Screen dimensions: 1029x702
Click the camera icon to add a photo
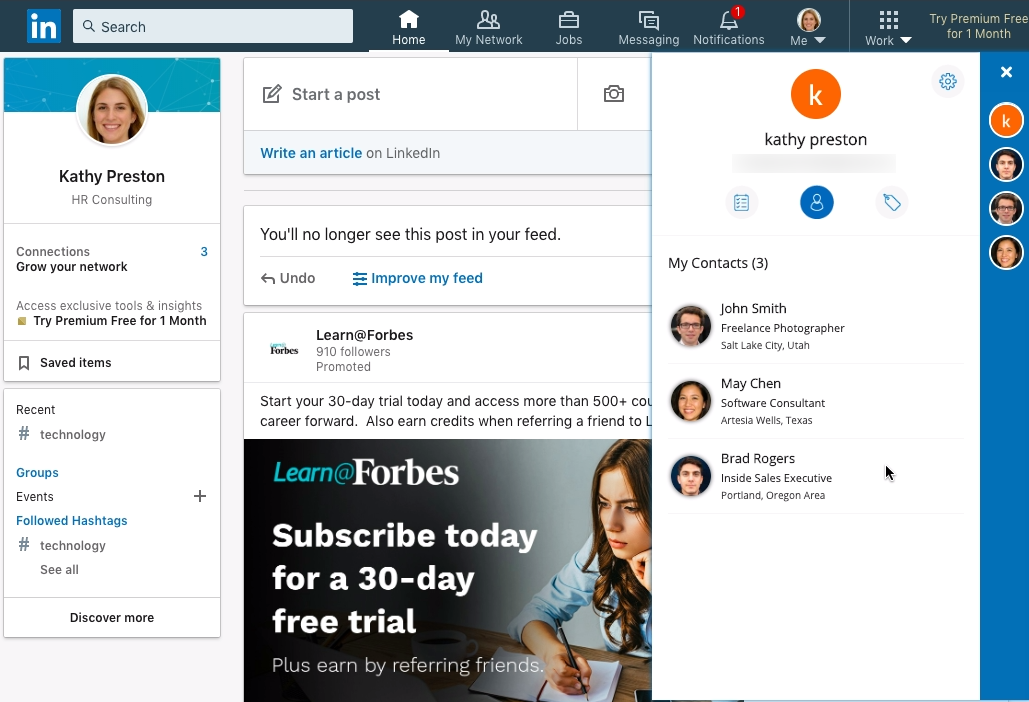(x=613, y=91)
